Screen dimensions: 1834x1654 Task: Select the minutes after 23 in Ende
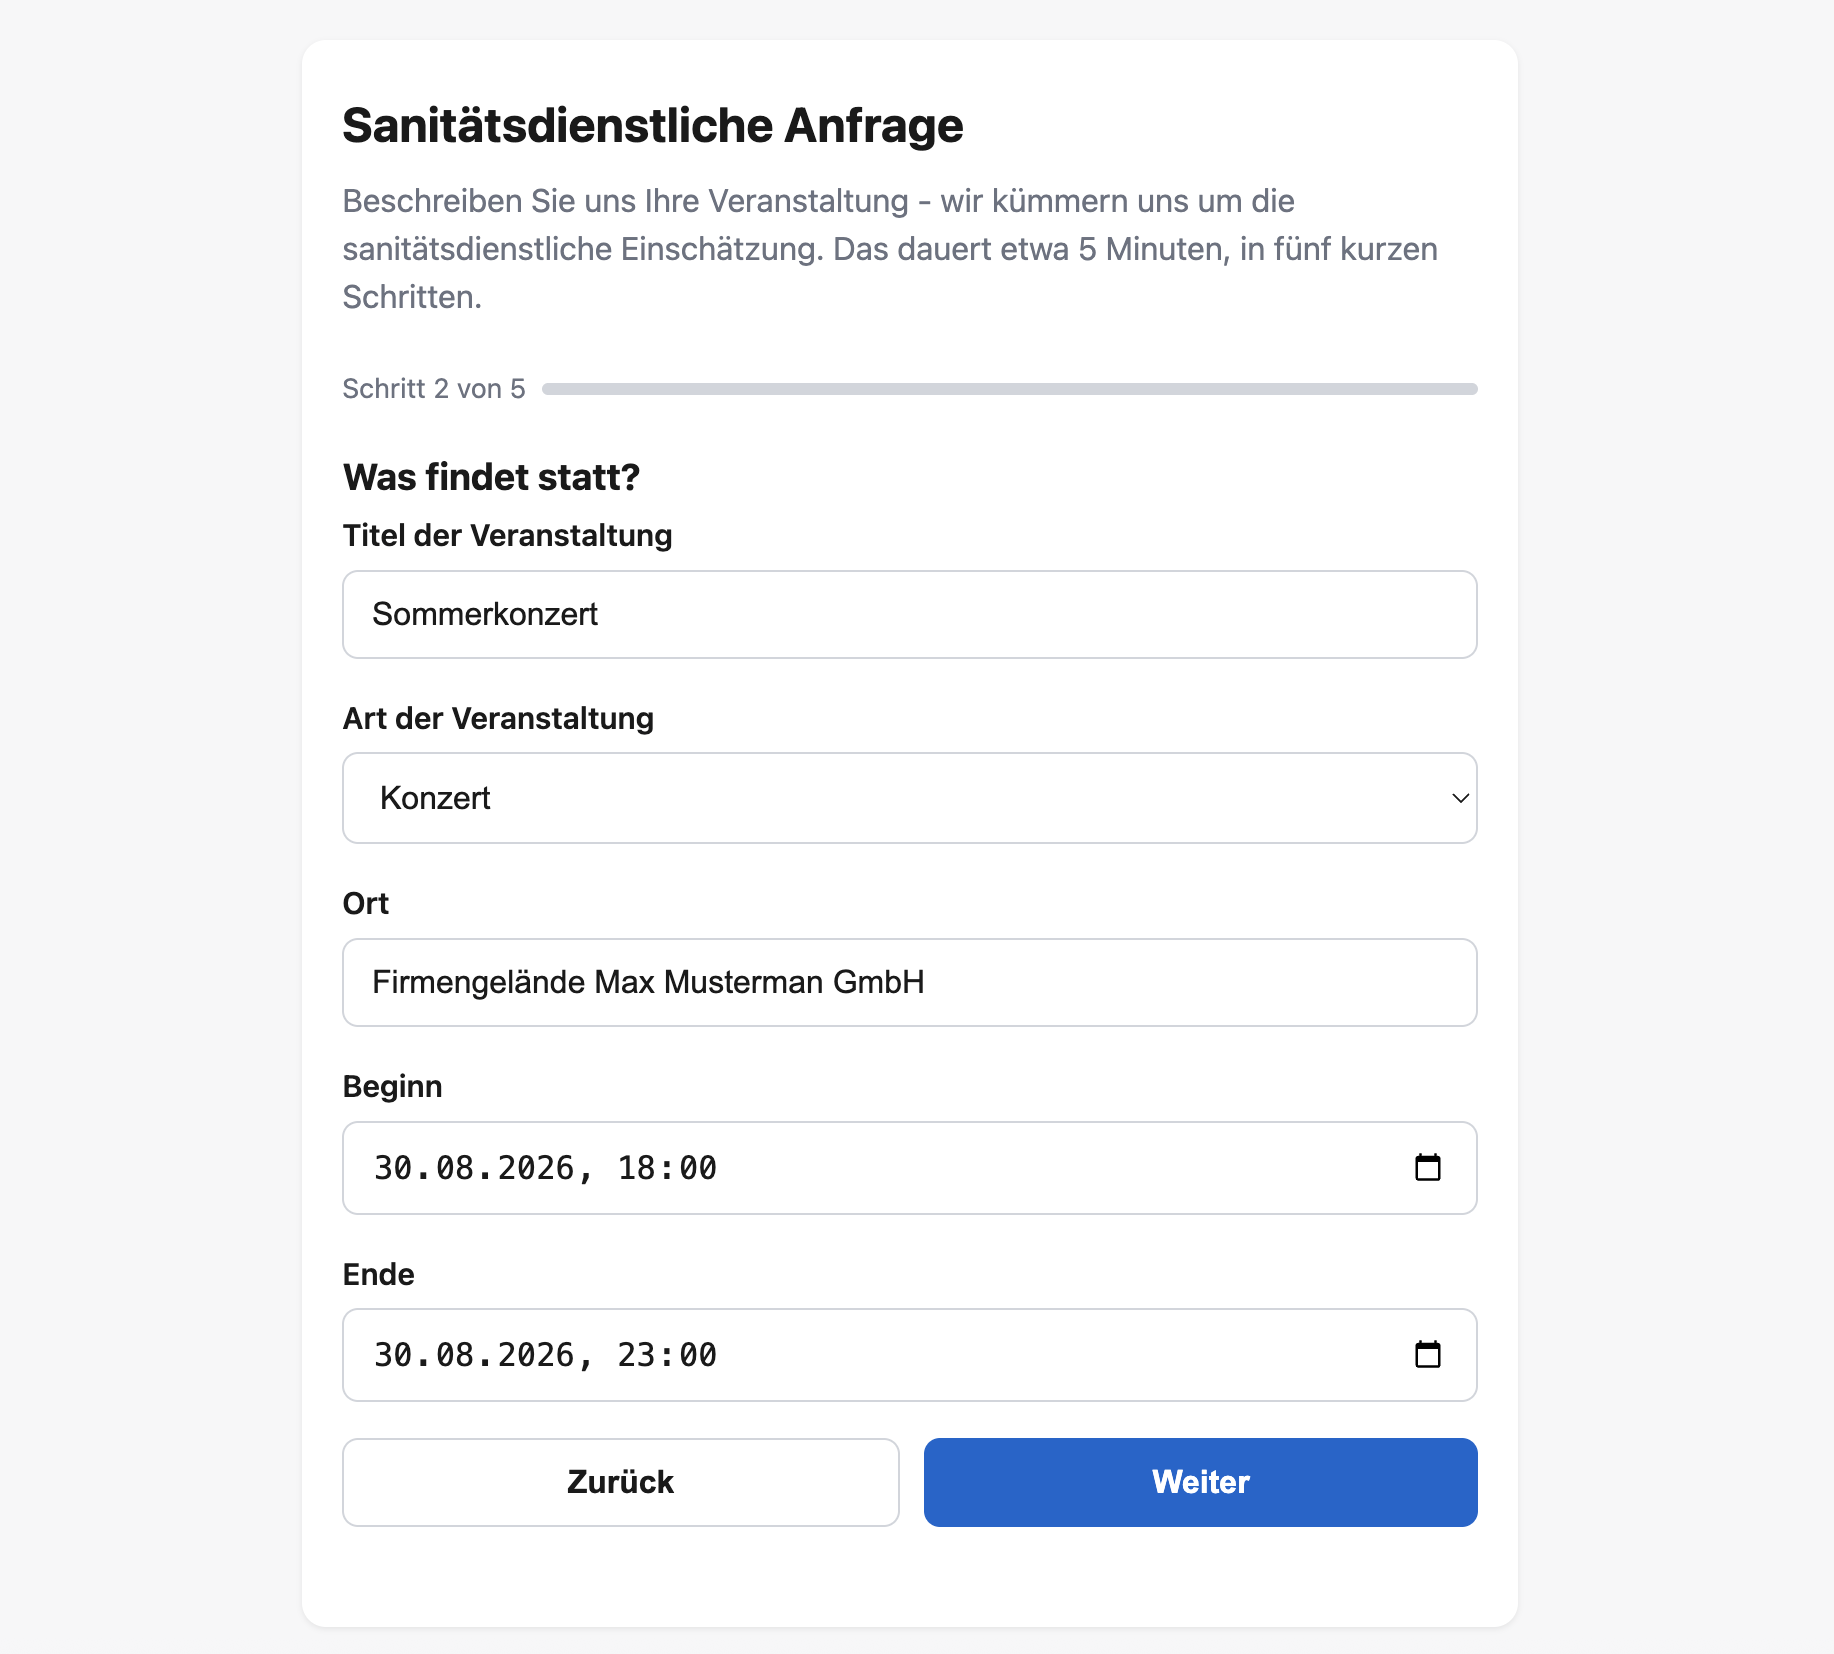click(x=698, y=1355)
